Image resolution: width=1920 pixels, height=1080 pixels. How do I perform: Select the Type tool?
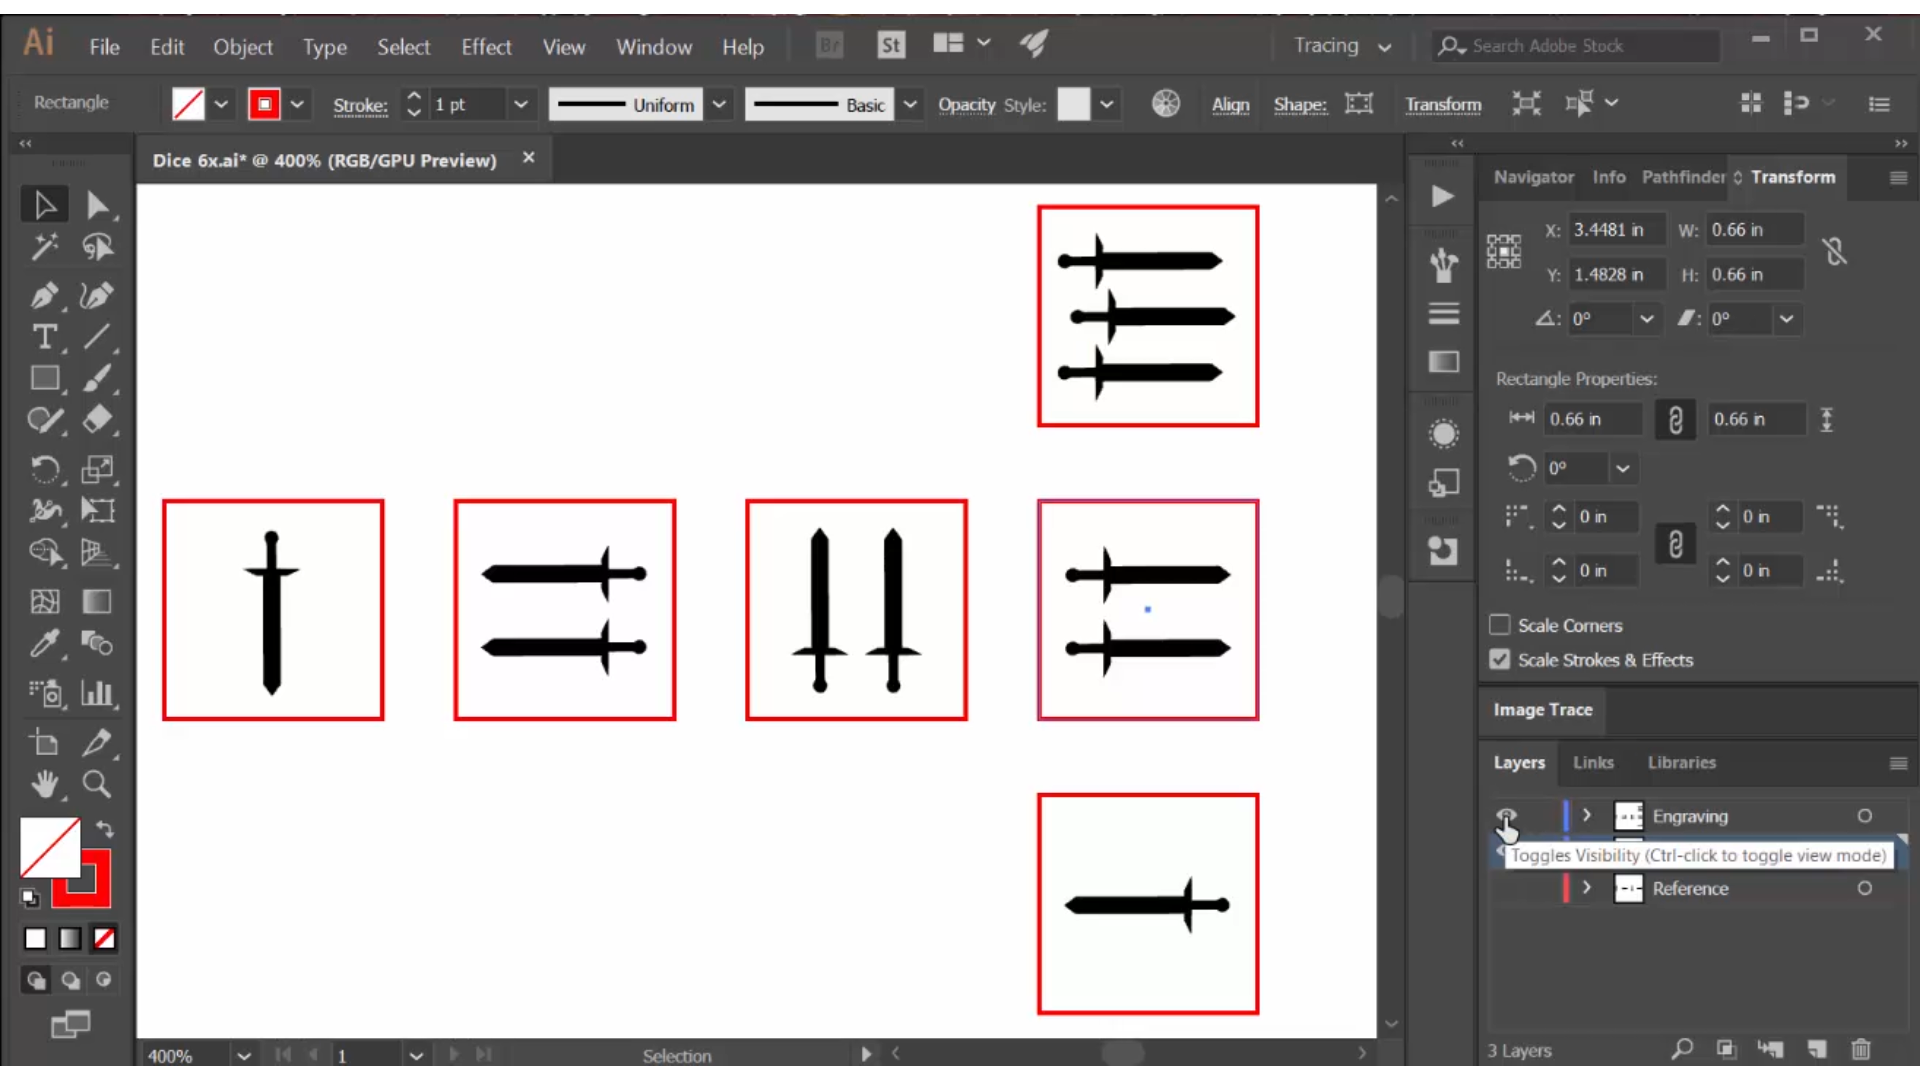44,336
